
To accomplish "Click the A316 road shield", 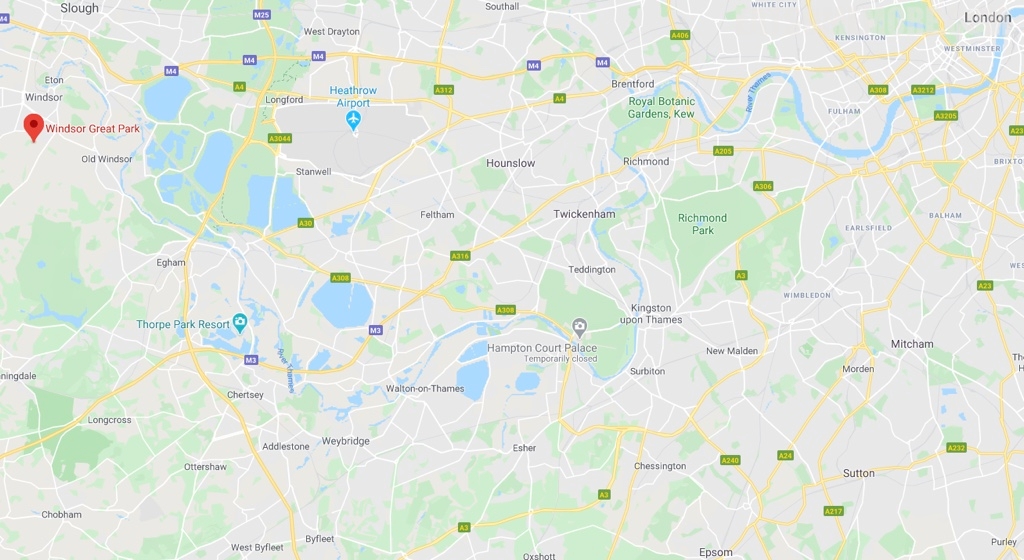I will pyautogui.click(x=460, y=256).
